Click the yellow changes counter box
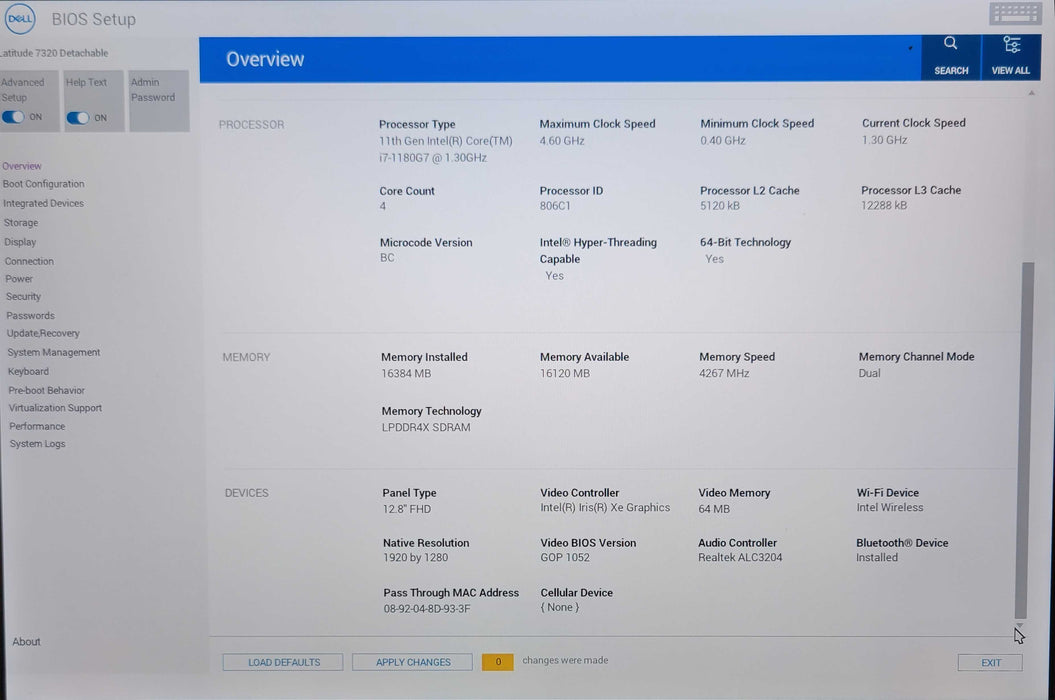The height and width of the screenshot is (700, 1055). pyautogui.click(x=498, y=662)
